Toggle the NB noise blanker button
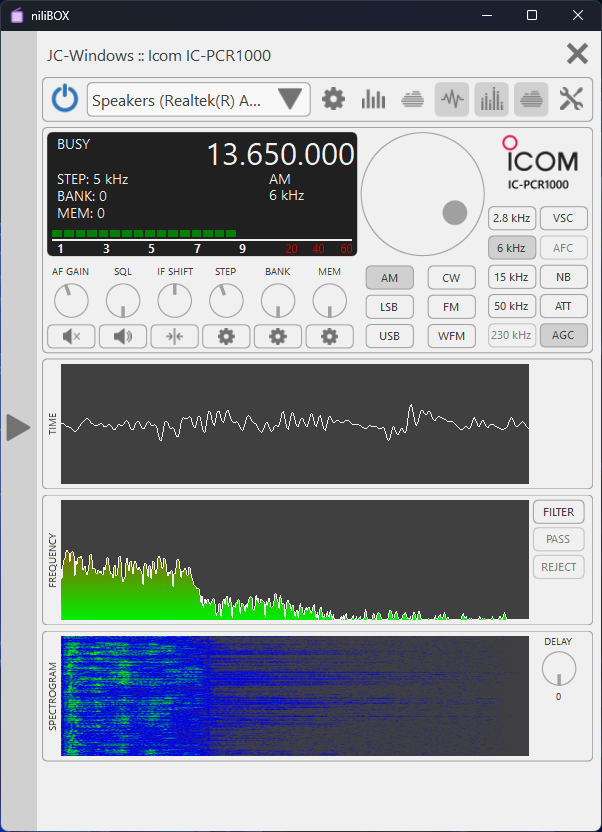Viewport: 602px width, 832px height. coord(564,276)
